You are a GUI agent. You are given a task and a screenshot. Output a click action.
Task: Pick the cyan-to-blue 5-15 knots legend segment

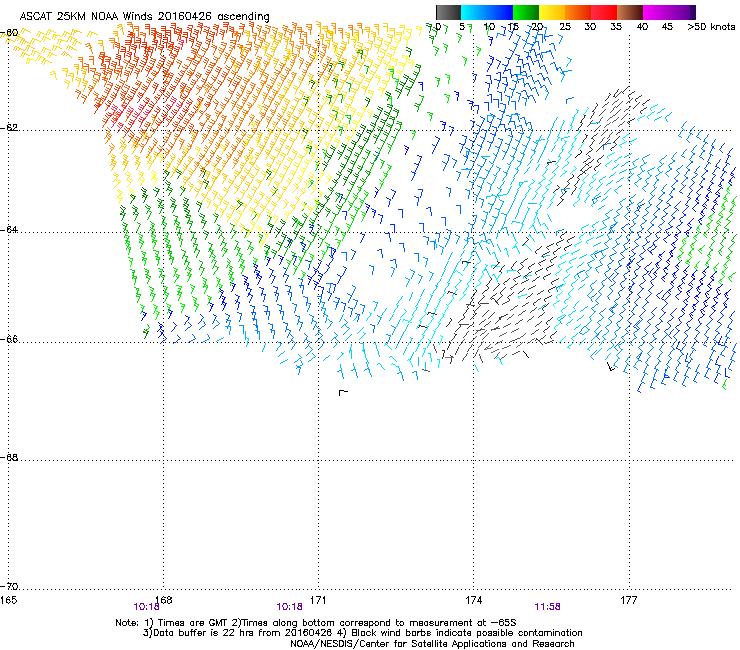(487, 12)
